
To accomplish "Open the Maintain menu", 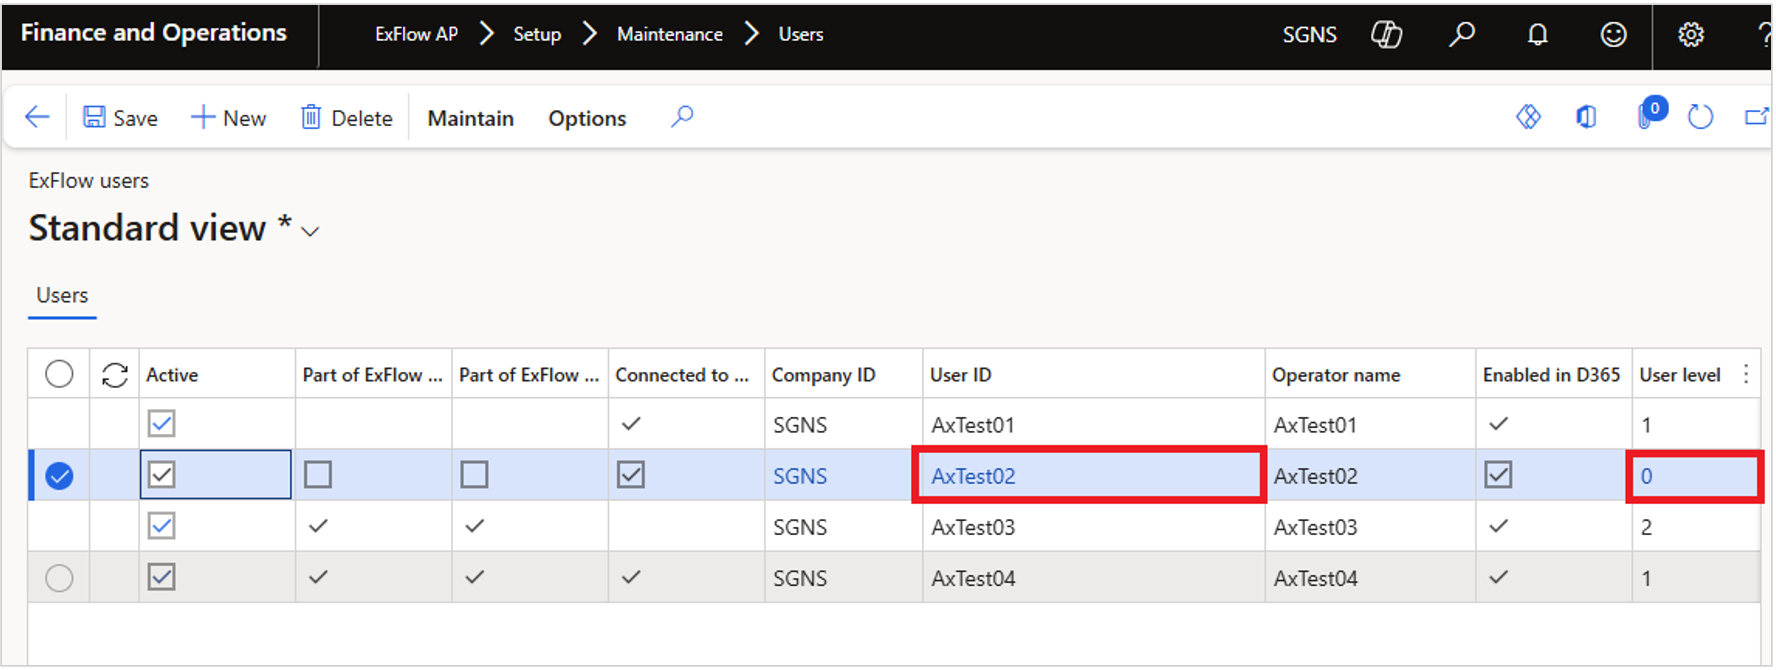I will point(470,118).
